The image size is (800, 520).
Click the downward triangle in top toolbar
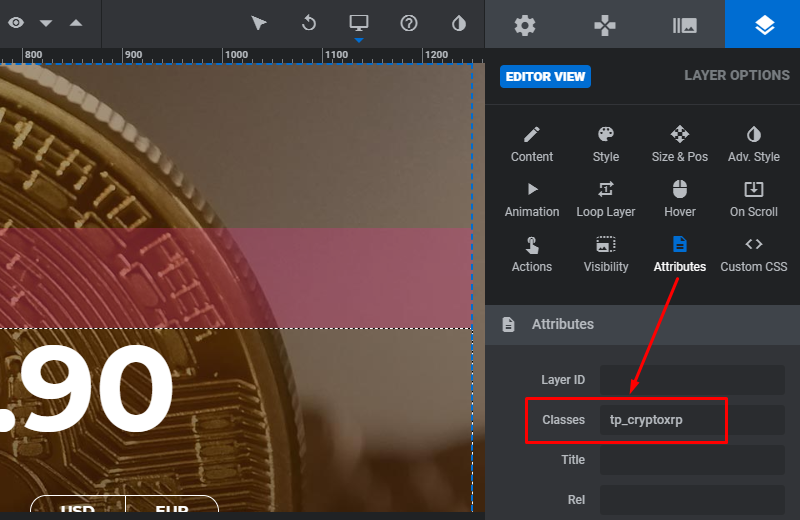point(46,23)
